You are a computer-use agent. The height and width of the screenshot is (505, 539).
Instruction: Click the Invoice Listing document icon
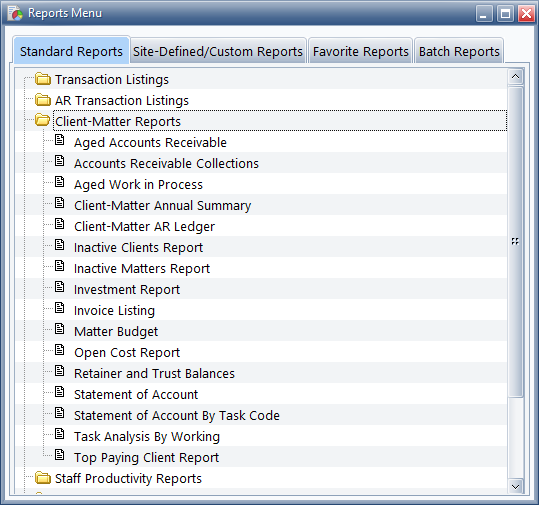60,308
